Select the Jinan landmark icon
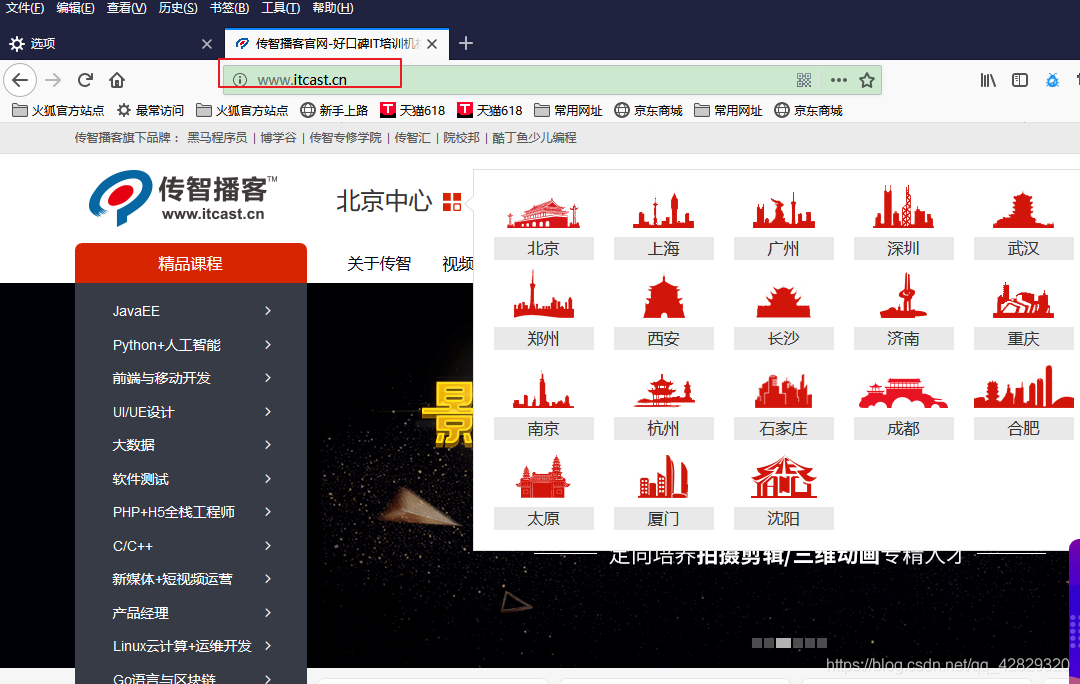 (x=903, y=295)
